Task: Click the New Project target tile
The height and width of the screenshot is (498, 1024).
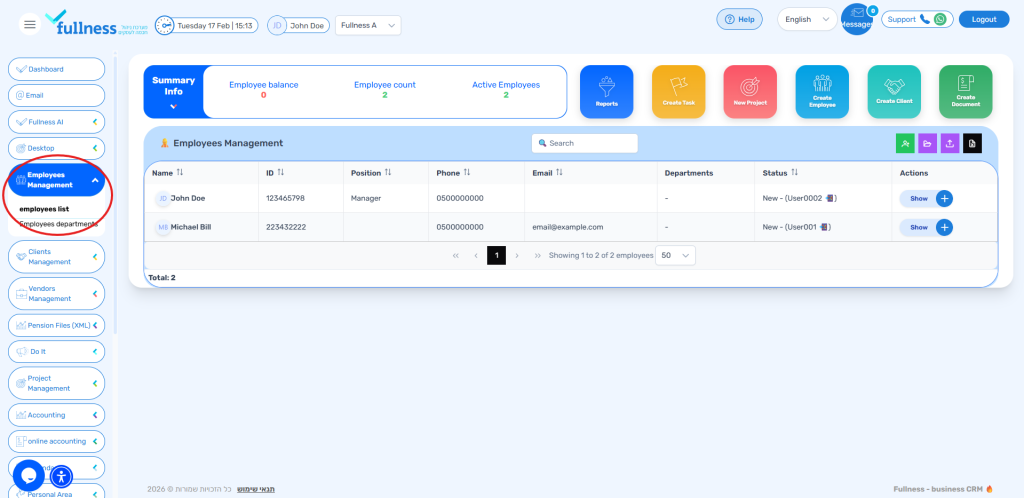Action: 750,91
